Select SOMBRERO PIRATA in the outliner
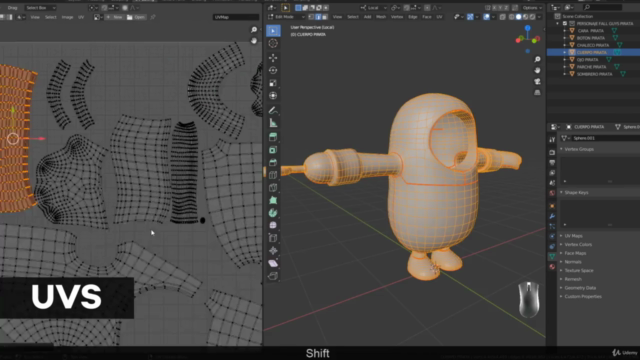640x360 pixels. [x=594, y=74]
